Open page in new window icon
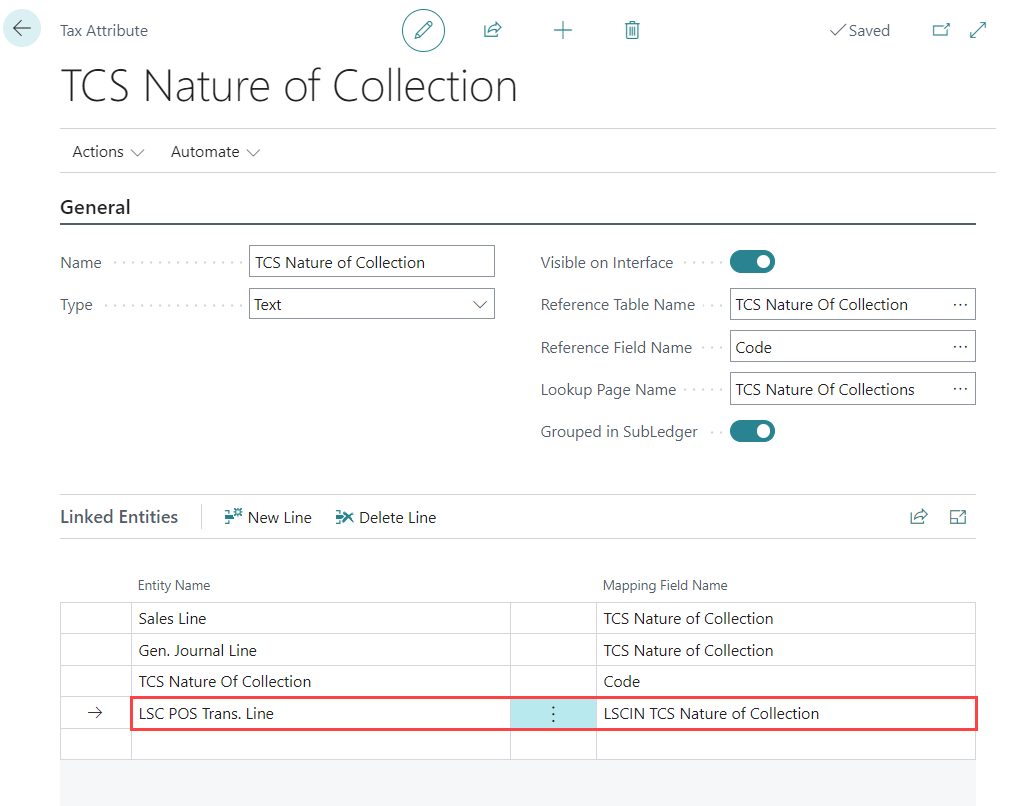 941,31
